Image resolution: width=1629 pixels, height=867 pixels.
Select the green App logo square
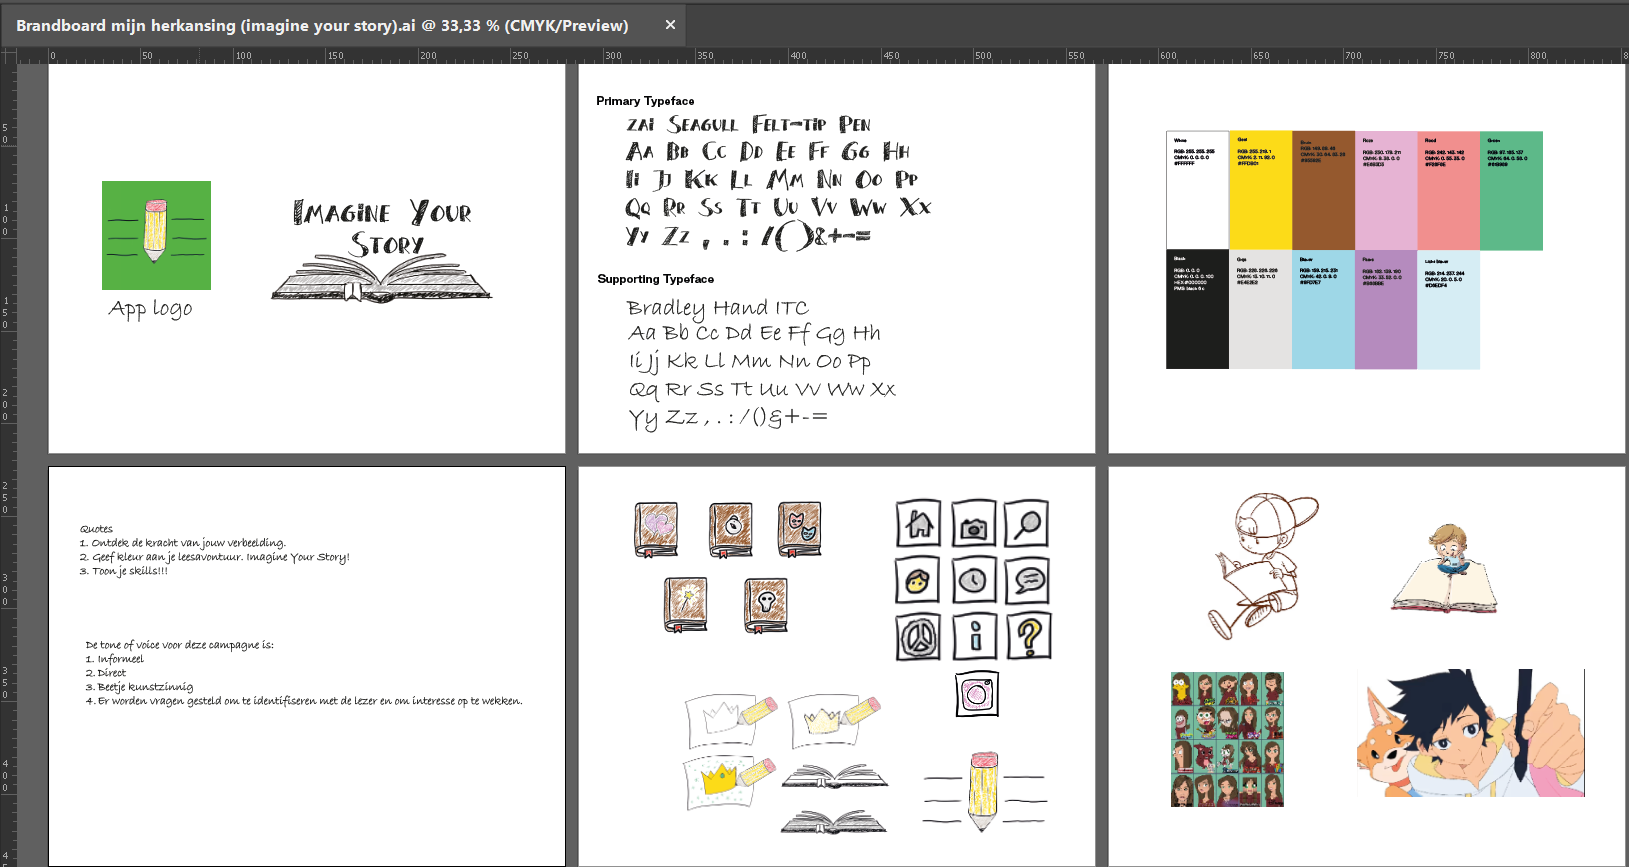(x=156, y=235)
